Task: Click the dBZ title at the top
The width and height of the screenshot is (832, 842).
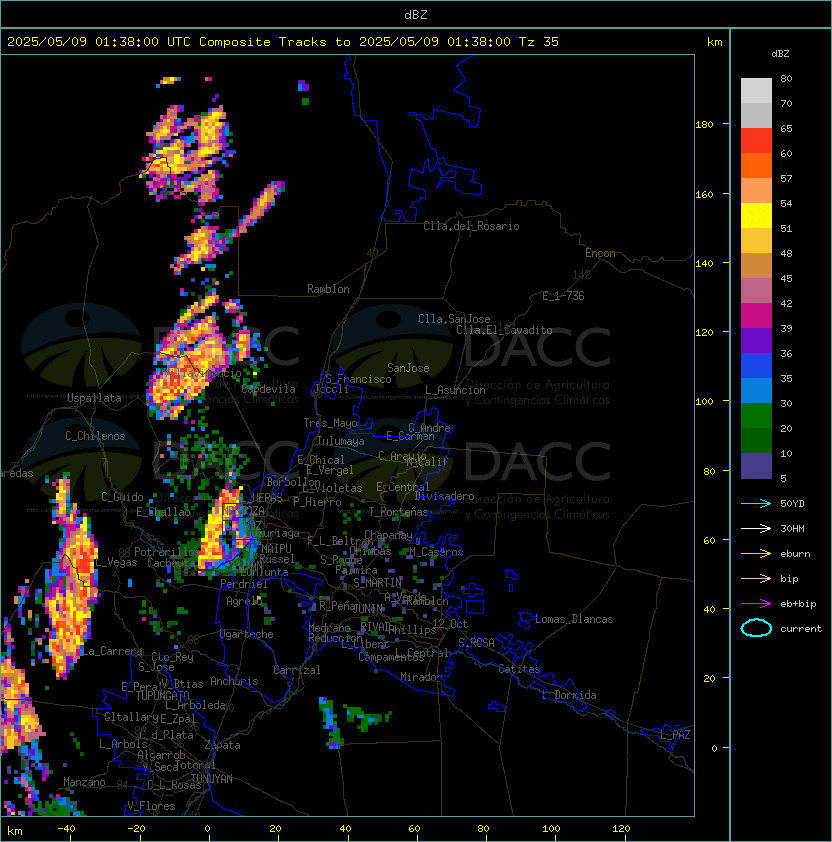Action: [x=416, y=14]
